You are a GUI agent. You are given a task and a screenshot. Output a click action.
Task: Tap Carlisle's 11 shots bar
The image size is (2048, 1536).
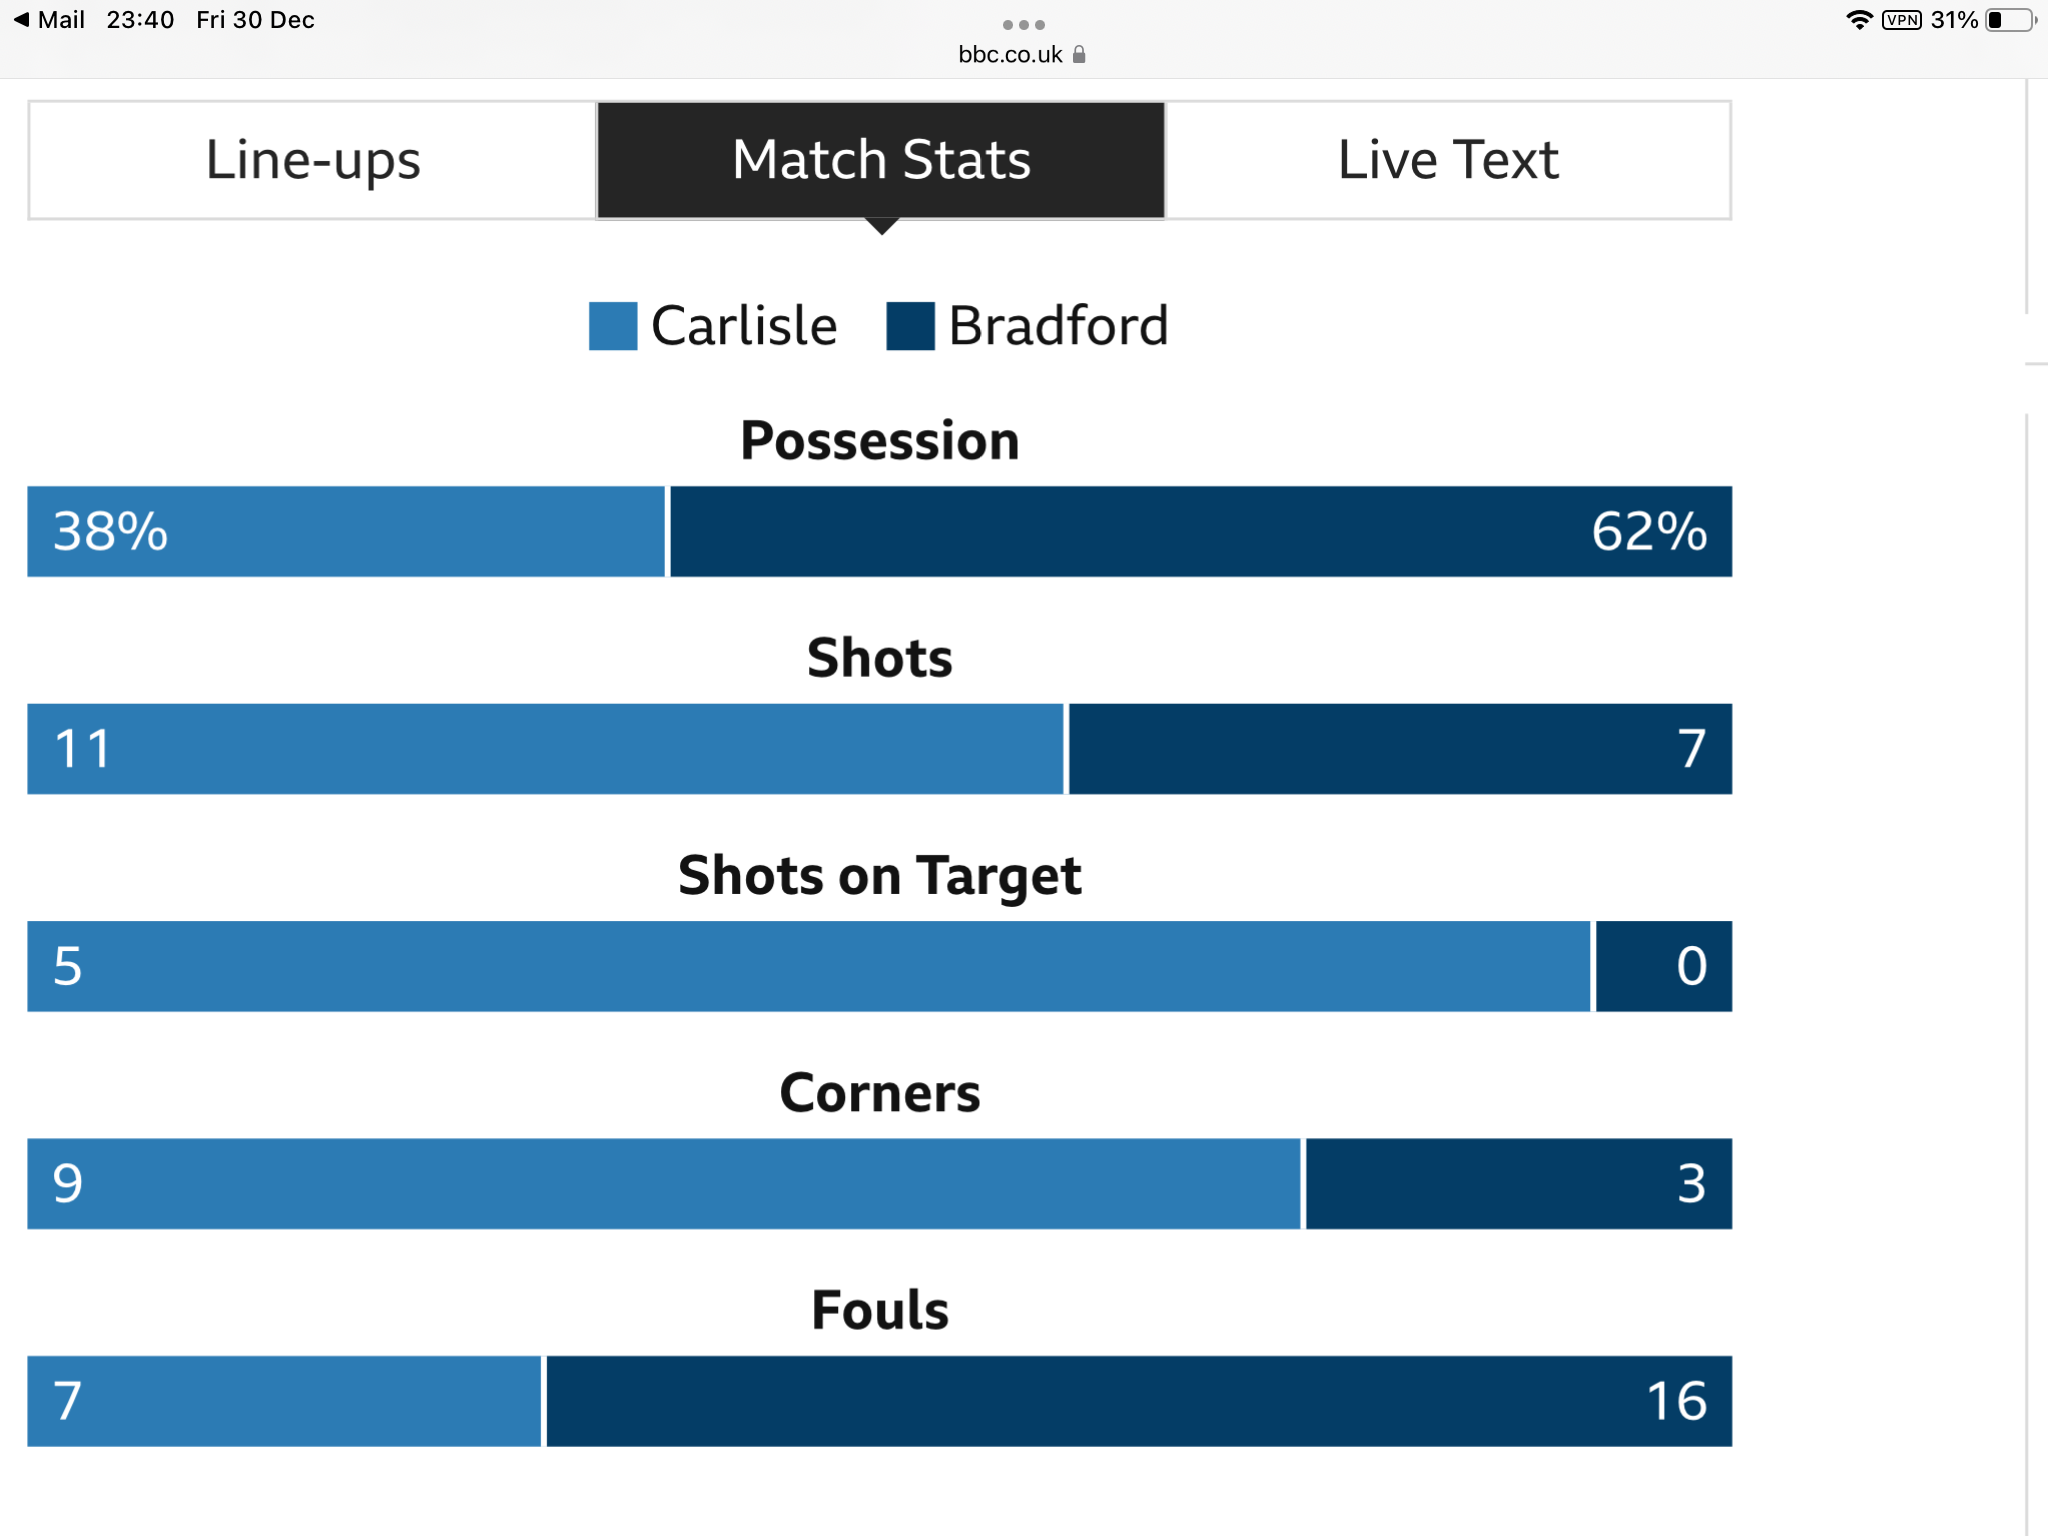(545, 749)
